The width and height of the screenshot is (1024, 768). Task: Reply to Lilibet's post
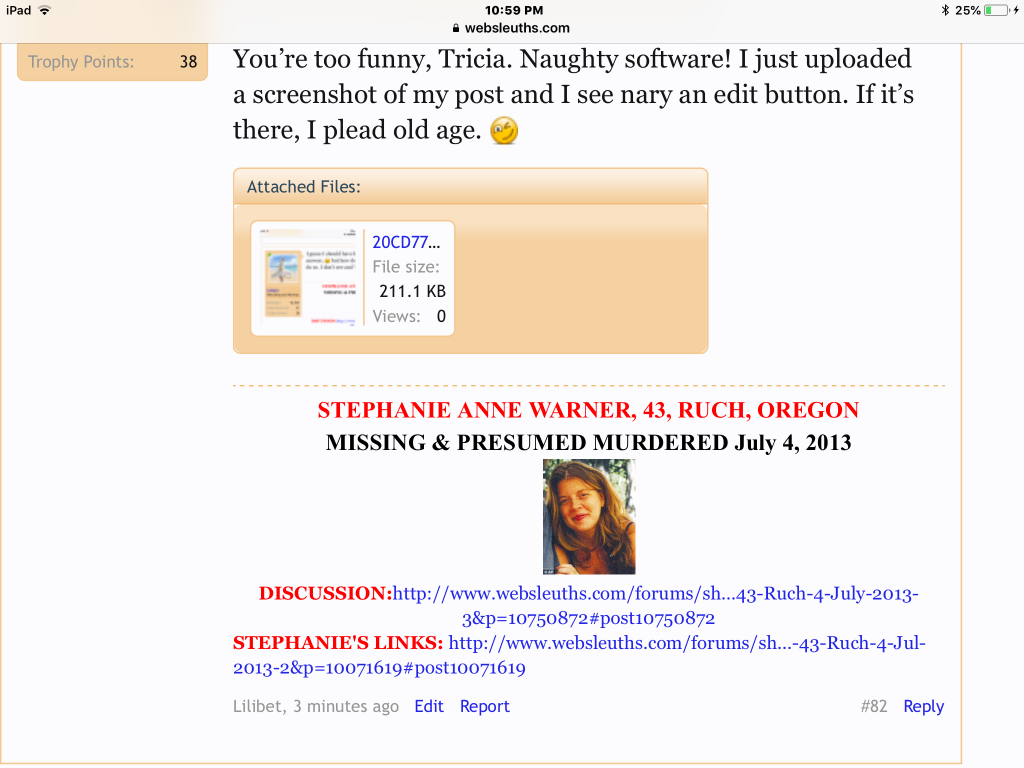(923, 706)
